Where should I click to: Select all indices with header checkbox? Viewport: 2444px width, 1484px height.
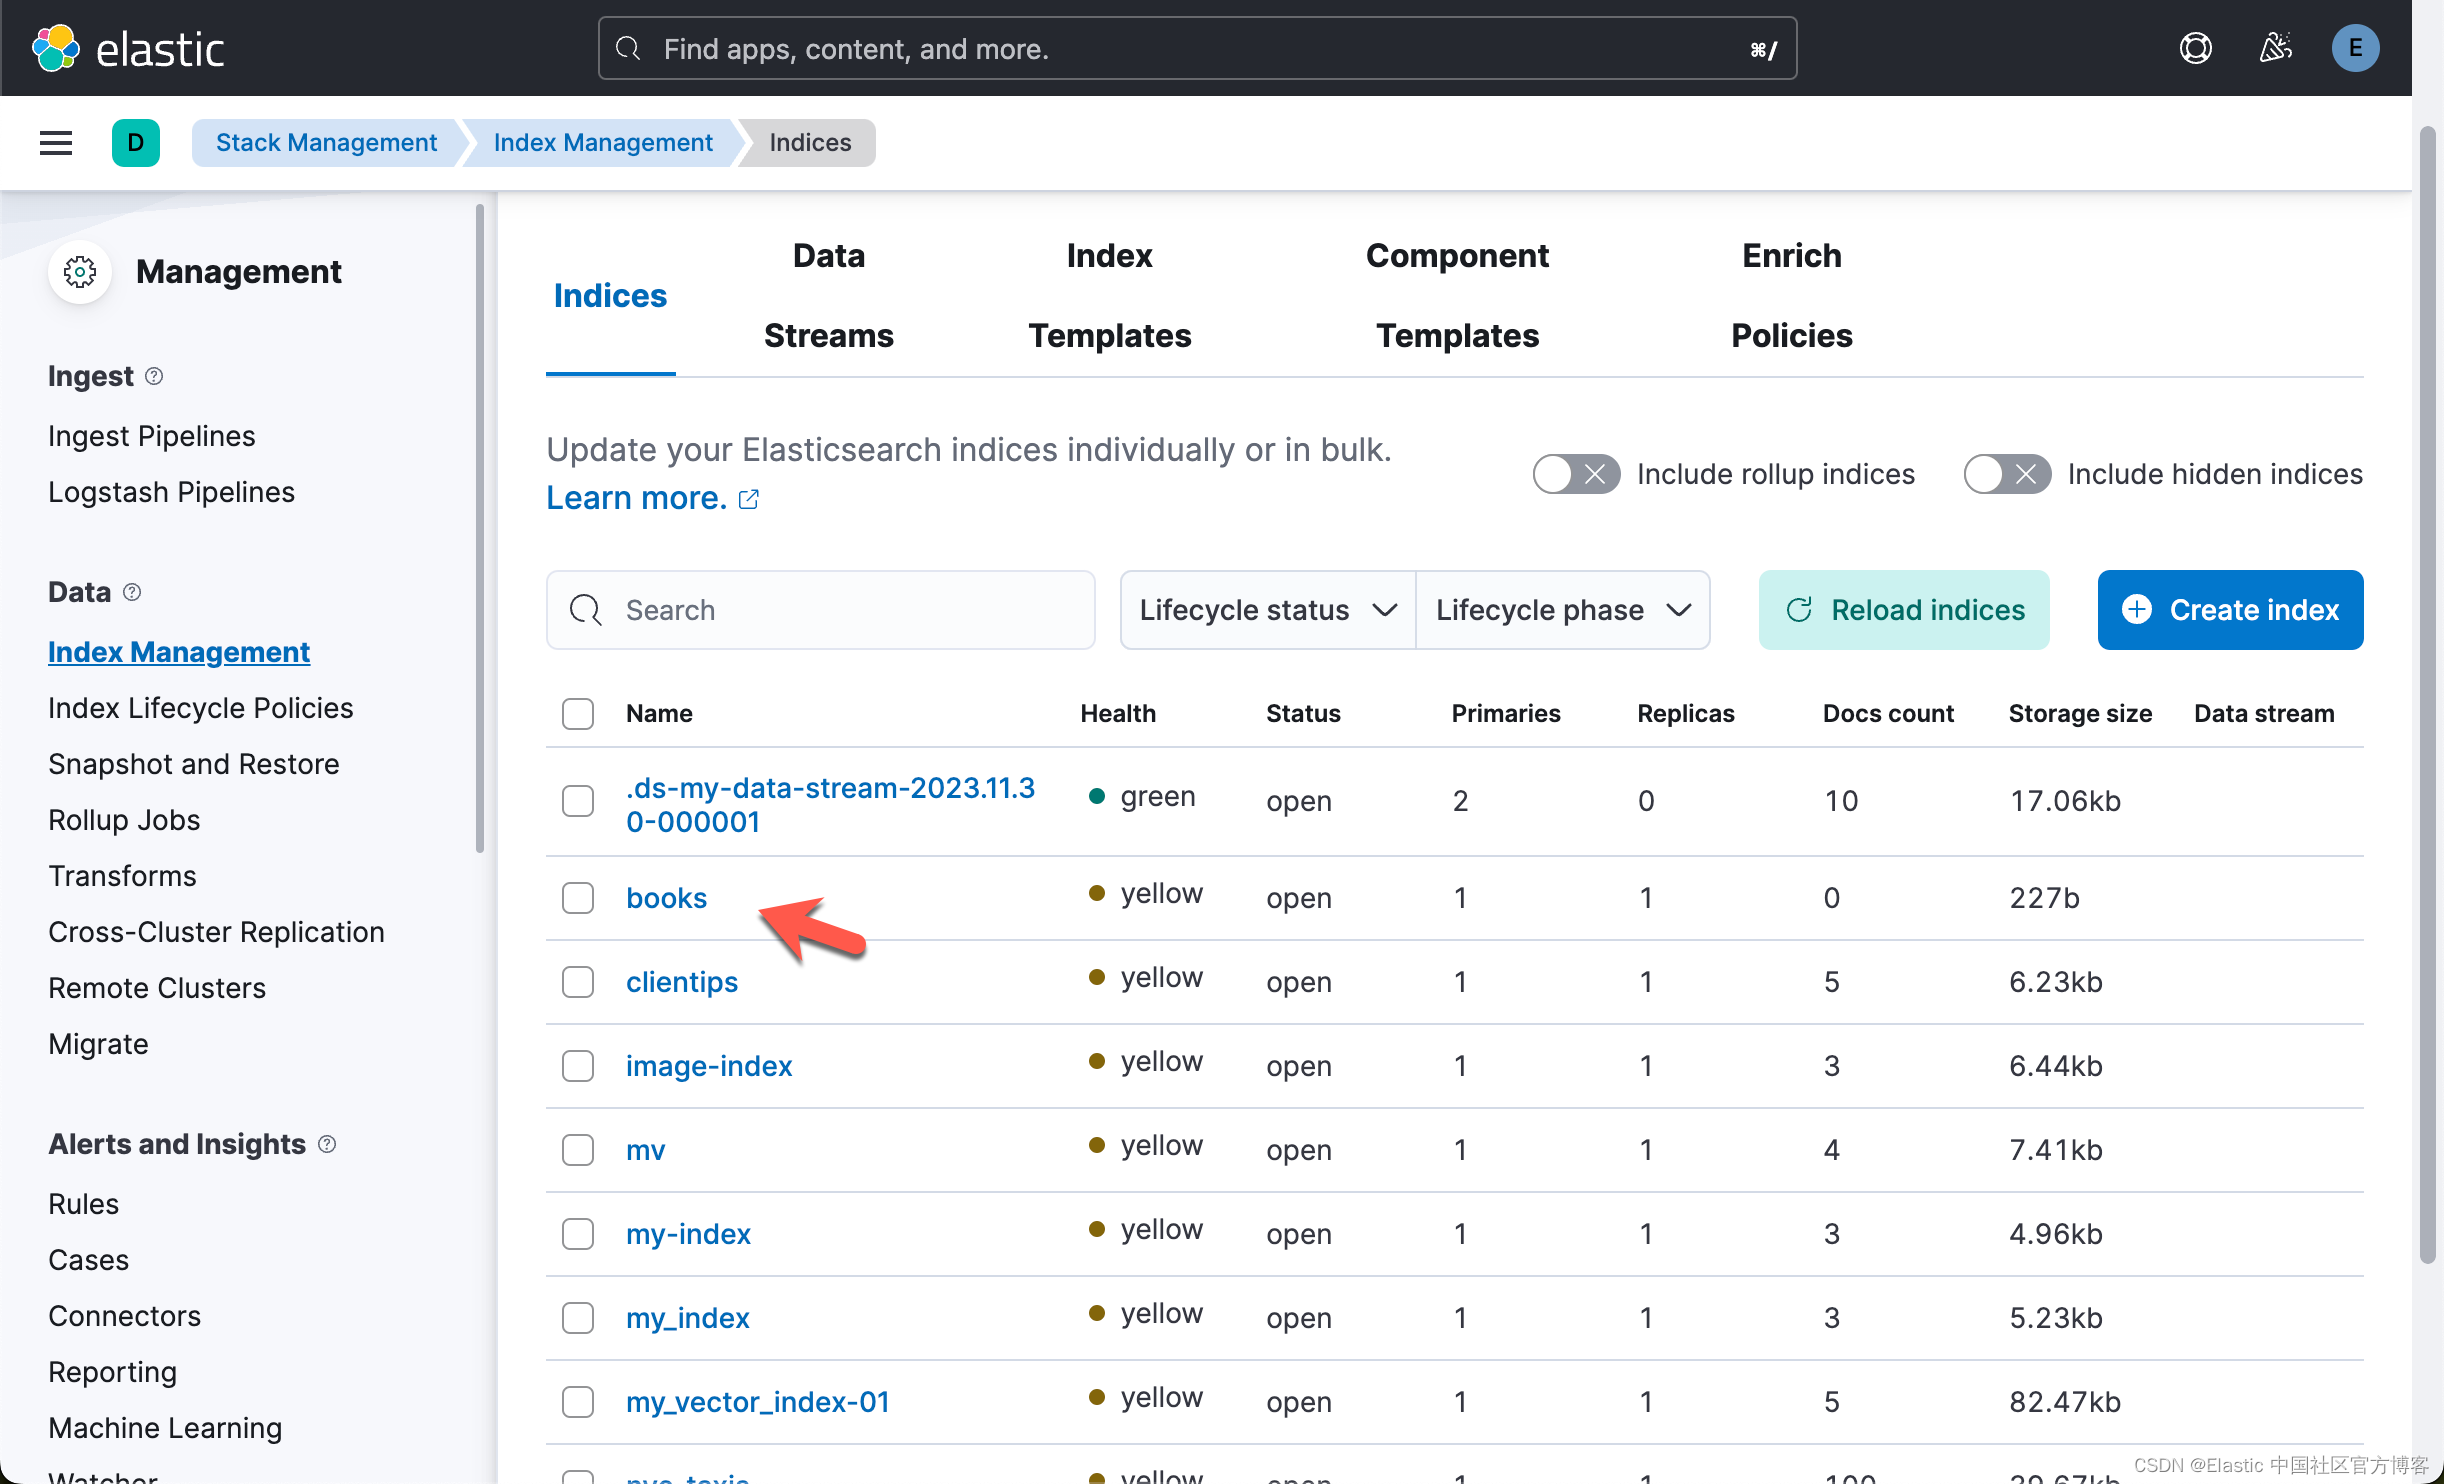point(578,714)
